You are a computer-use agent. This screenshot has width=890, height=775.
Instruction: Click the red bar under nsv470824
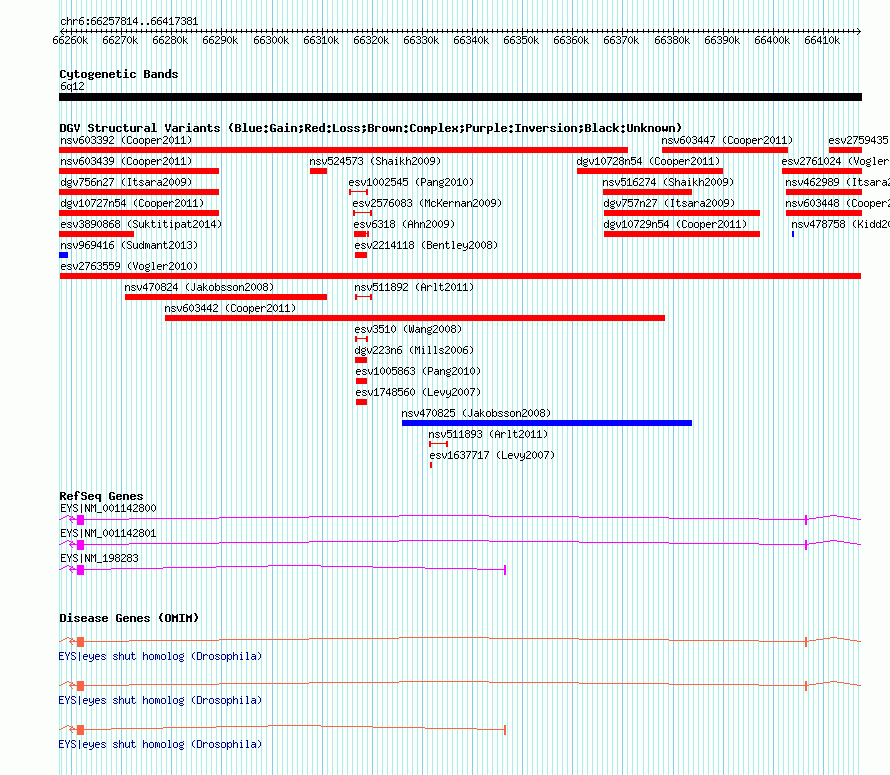tap(226, 298)
